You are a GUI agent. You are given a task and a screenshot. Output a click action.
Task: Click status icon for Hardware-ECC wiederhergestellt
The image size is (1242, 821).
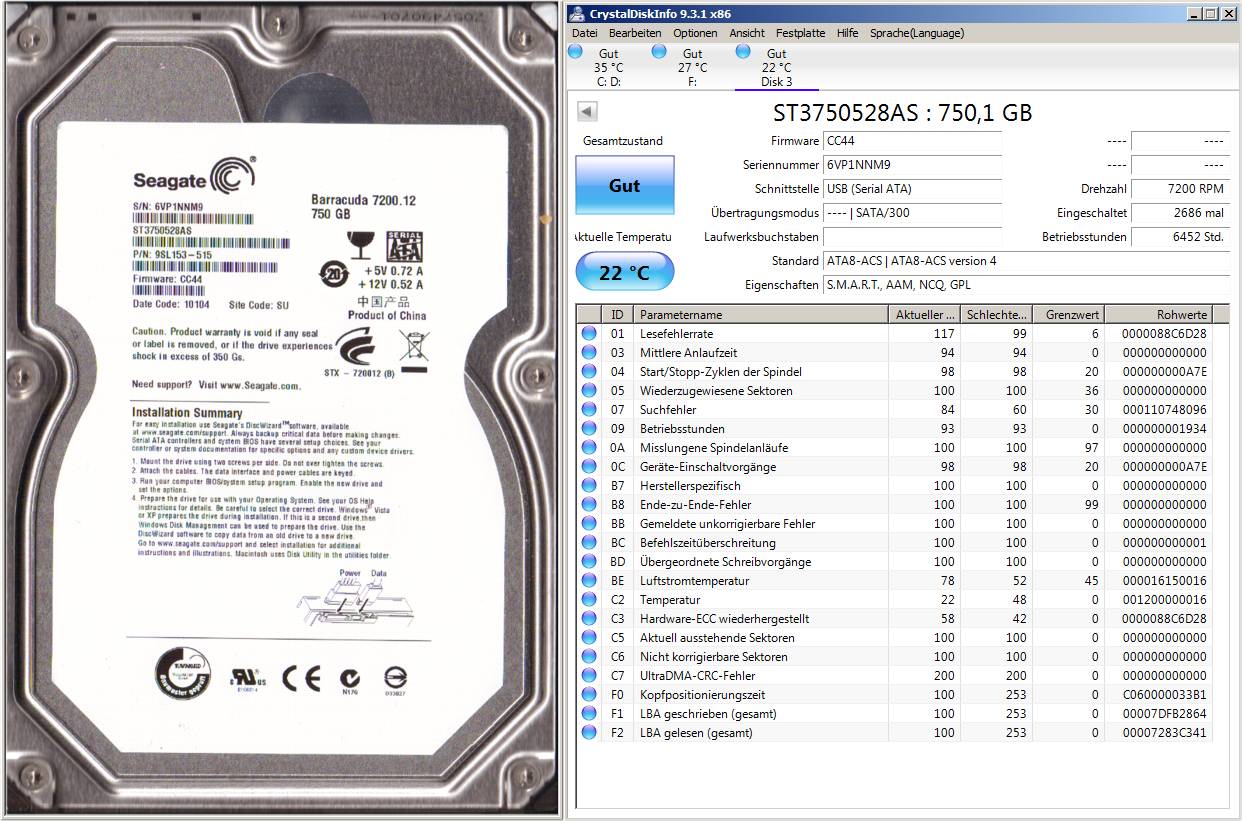pos(589,619)
